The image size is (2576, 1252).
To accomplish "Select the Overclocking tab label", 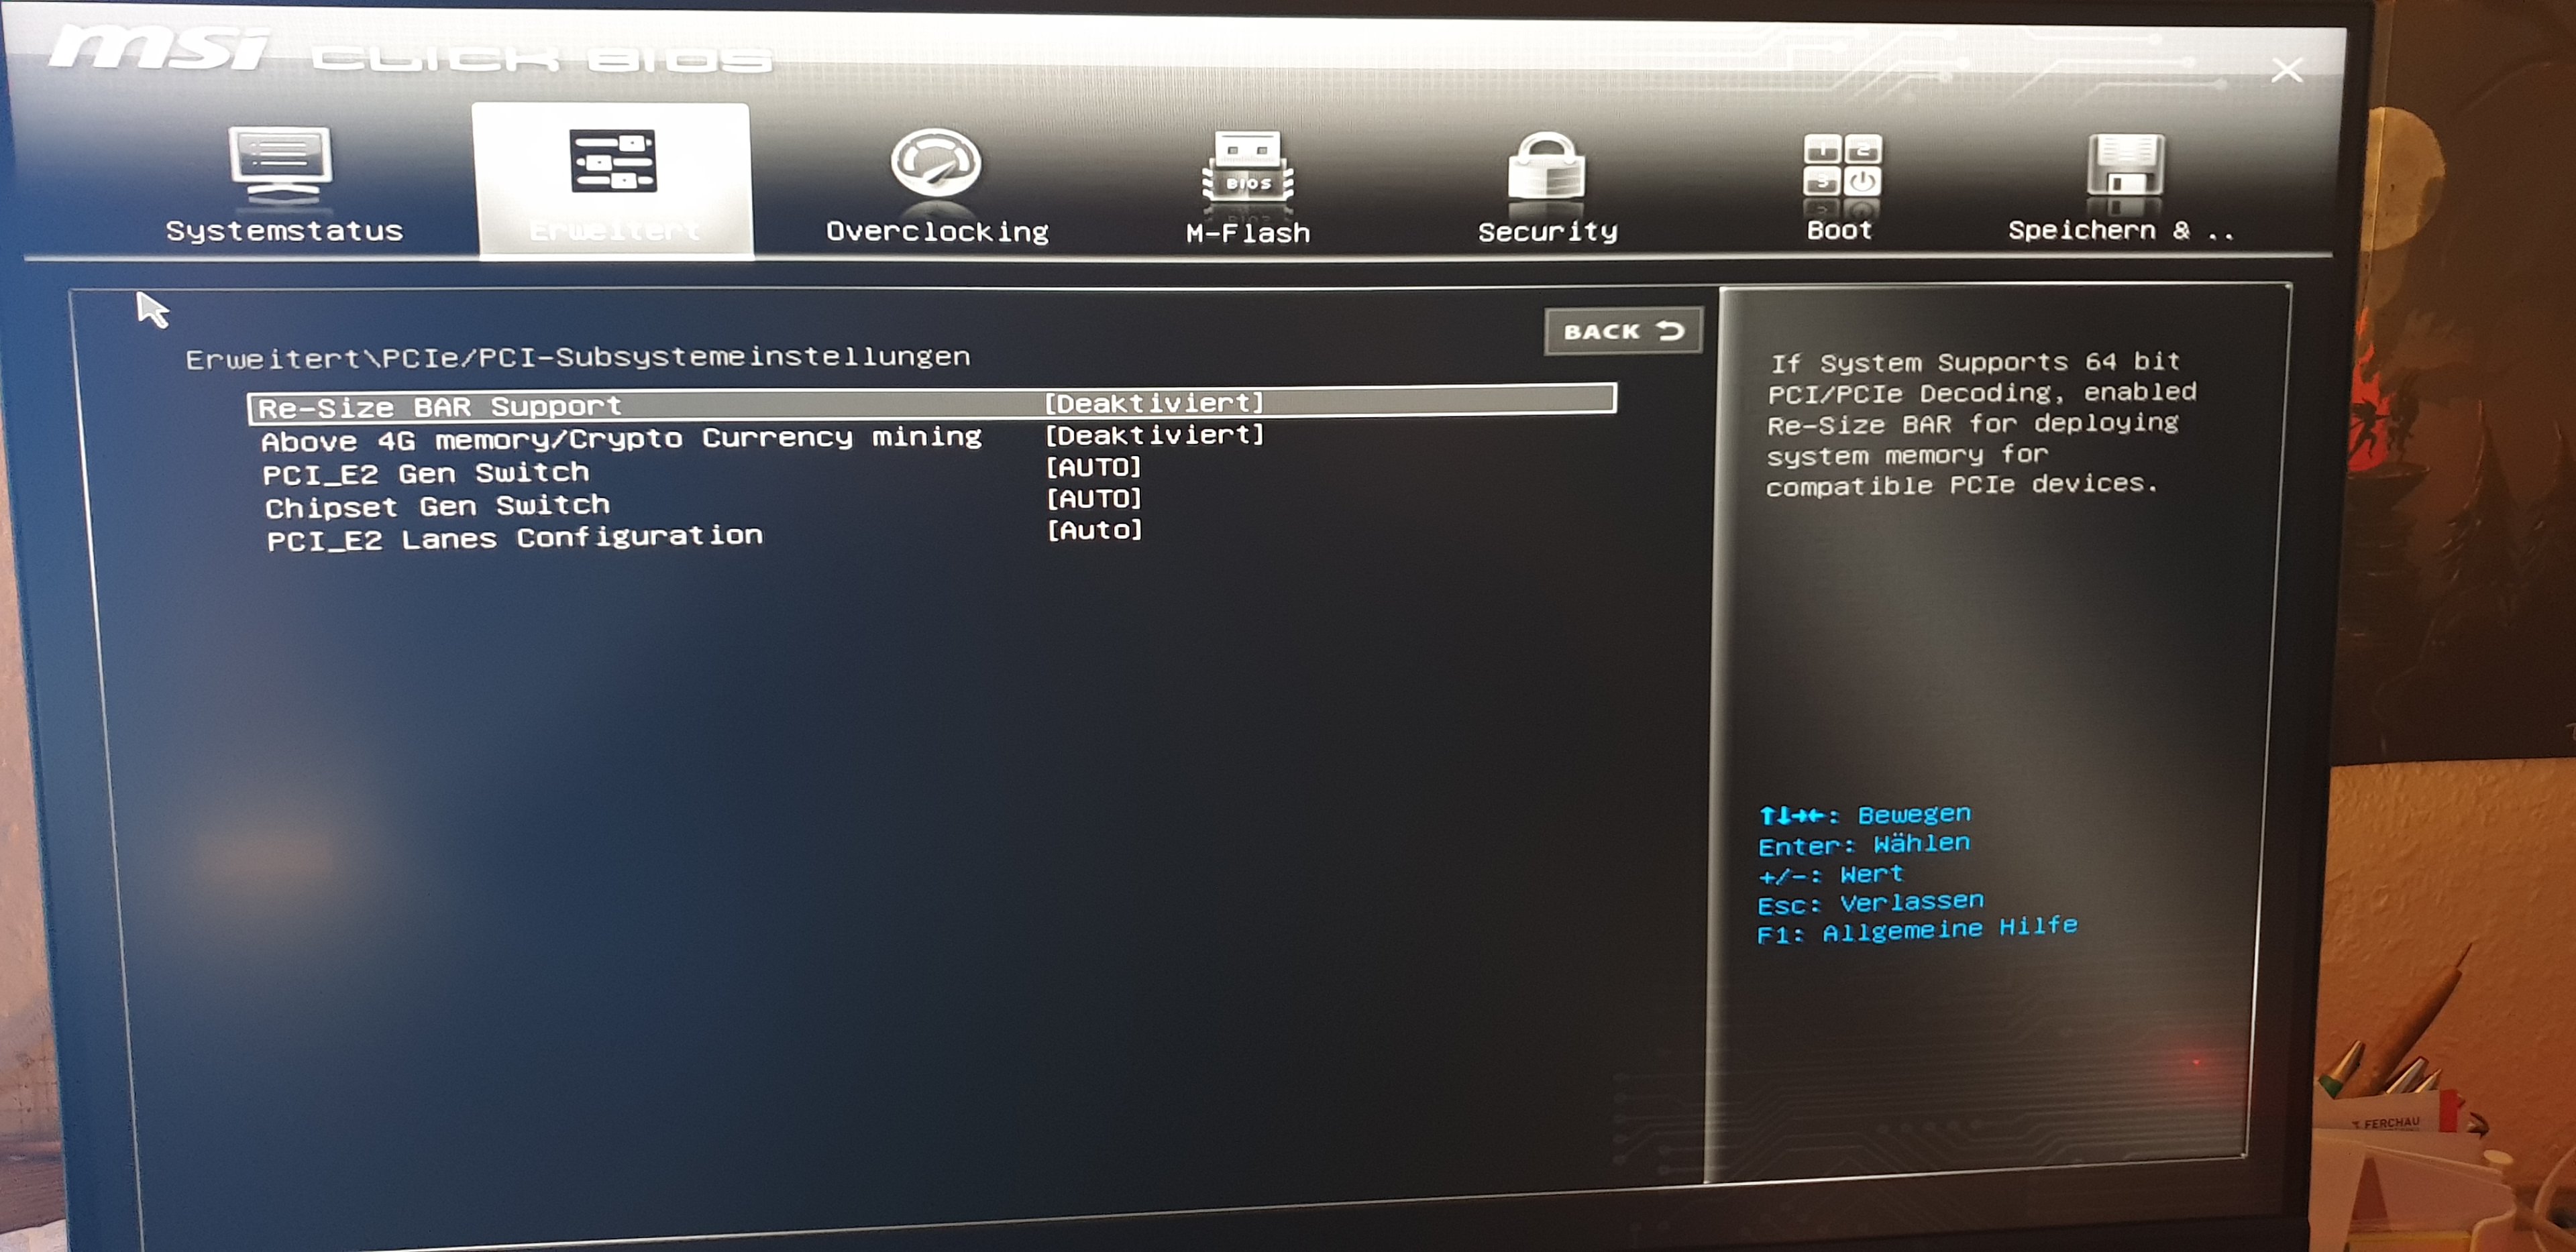I will 937,232.
